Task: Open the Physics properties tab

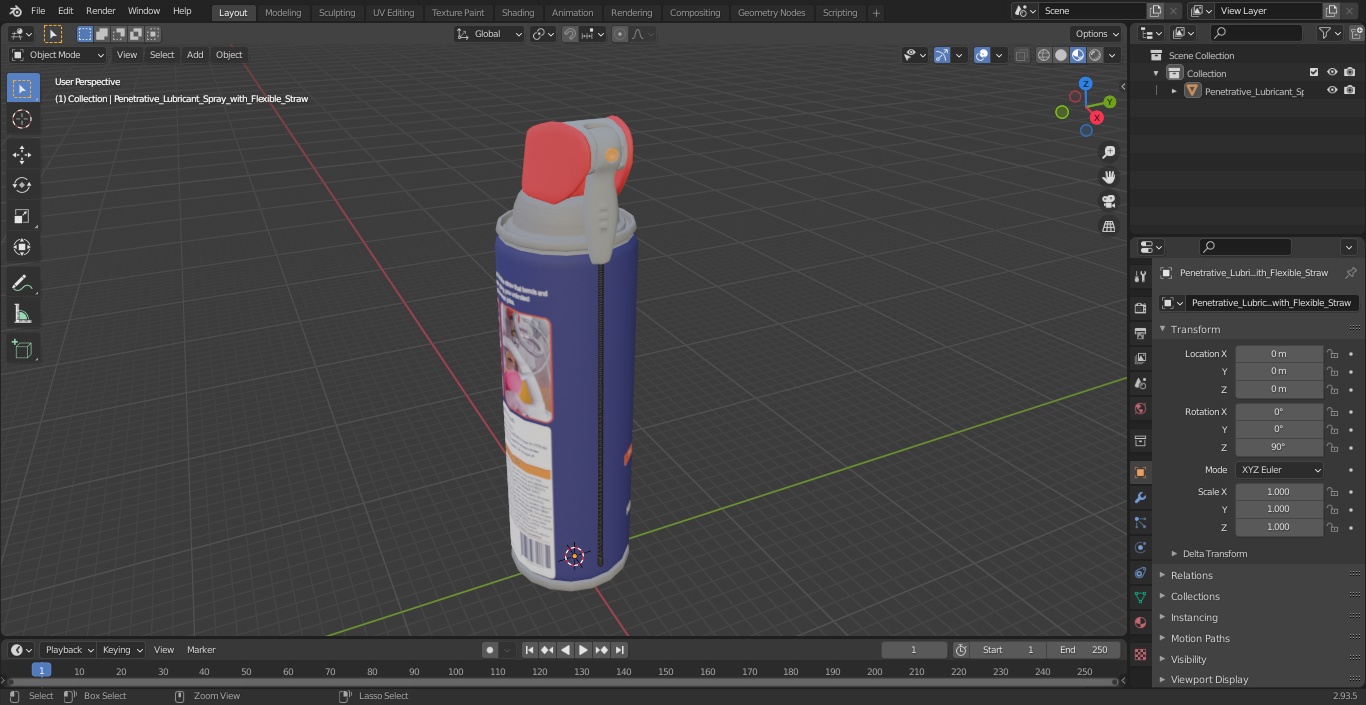Action: pos(1140,547)
